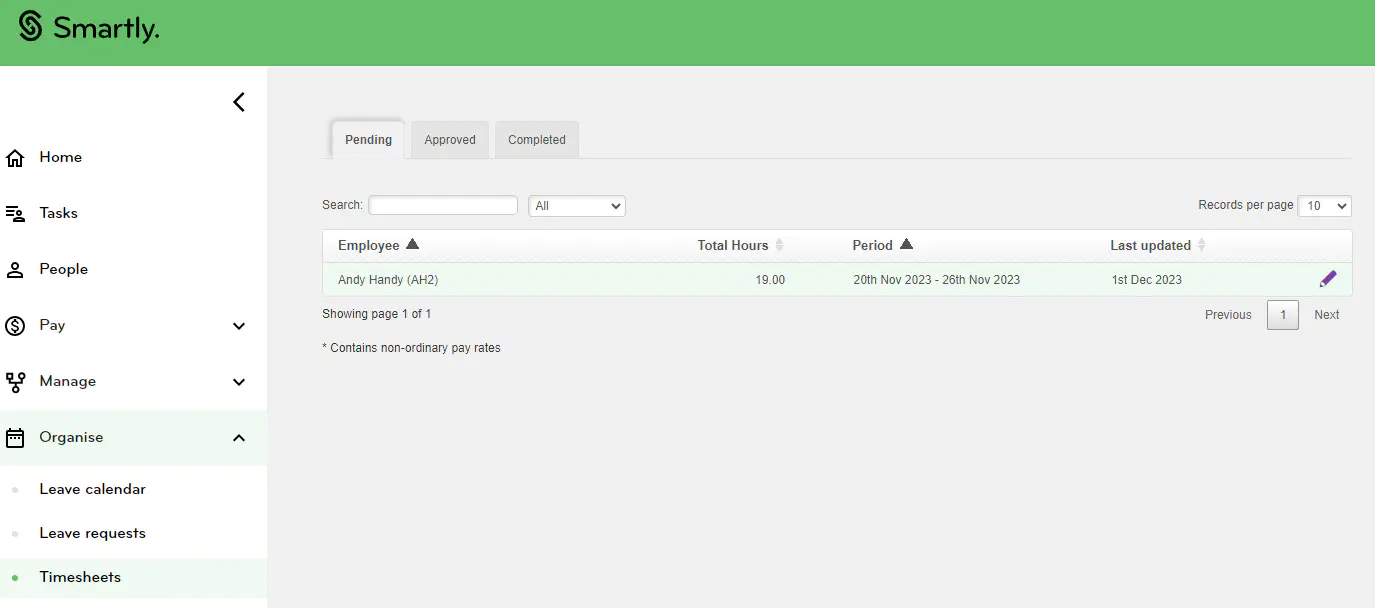Click the Home icon in the sidebar

[x=15, y=156]
